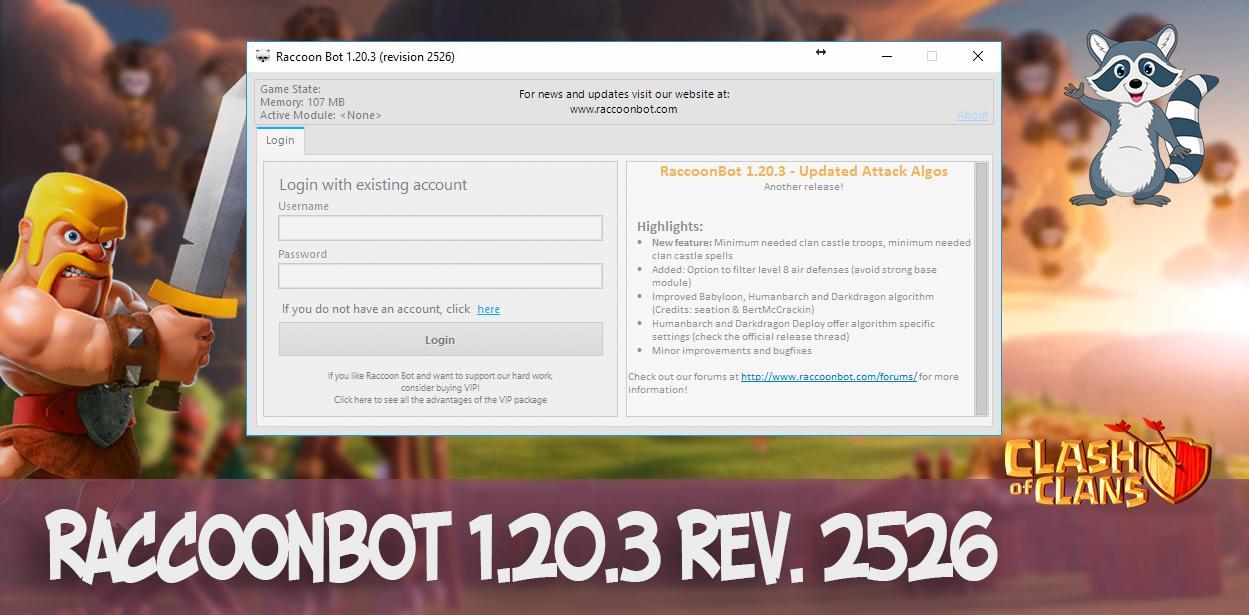This screenshot has width=1249, height=615.
Task: Click the Raccoon Bot title bar icon
Action: pos(263,57)
